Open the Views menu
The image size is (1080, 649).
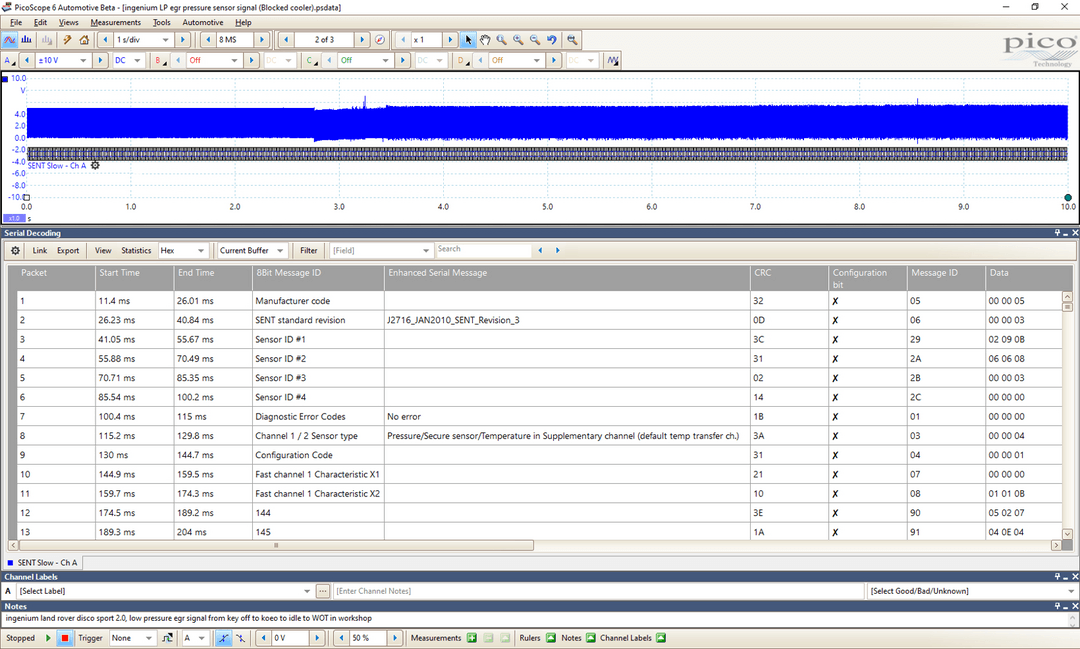pos(69,22)
